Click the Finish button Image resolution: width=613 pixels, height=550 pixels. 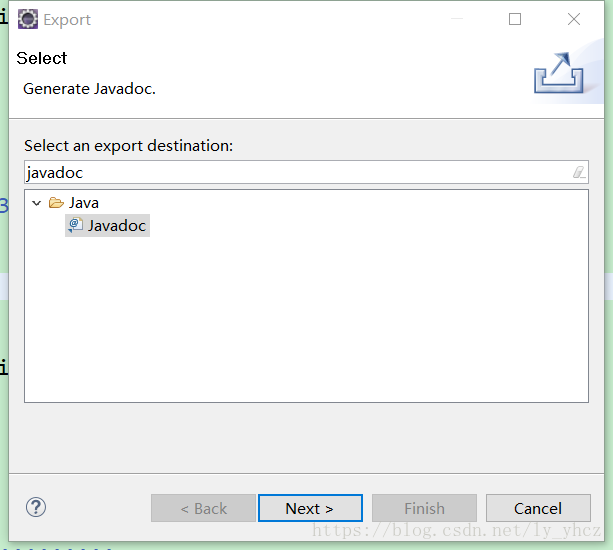(424, 508)
